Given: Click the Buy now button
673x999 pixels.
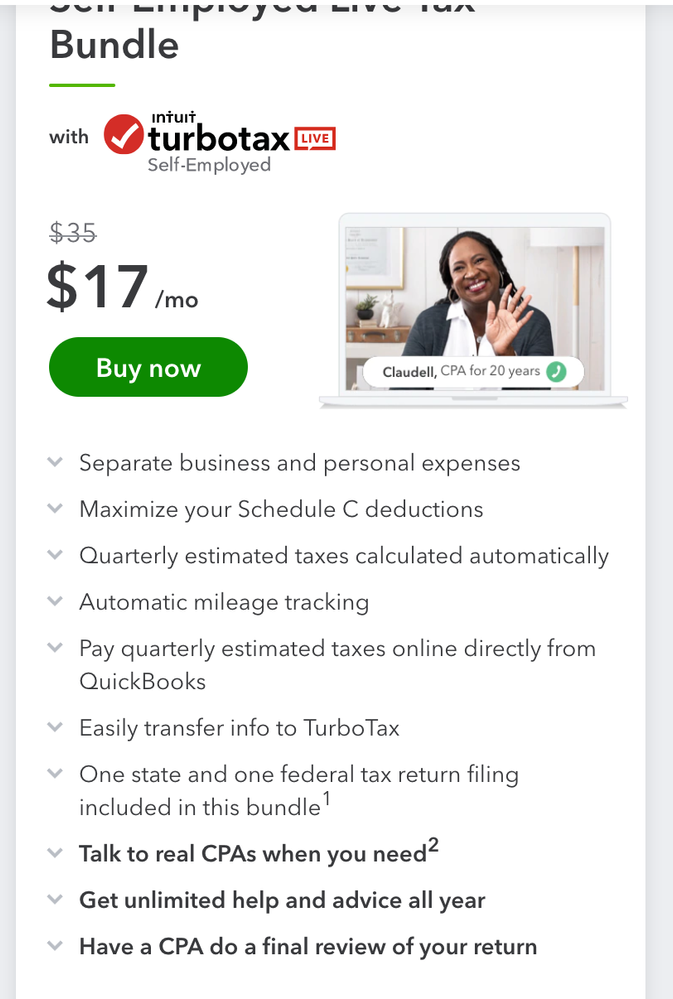Looking at the screenshot, I should tap(148, 367).
